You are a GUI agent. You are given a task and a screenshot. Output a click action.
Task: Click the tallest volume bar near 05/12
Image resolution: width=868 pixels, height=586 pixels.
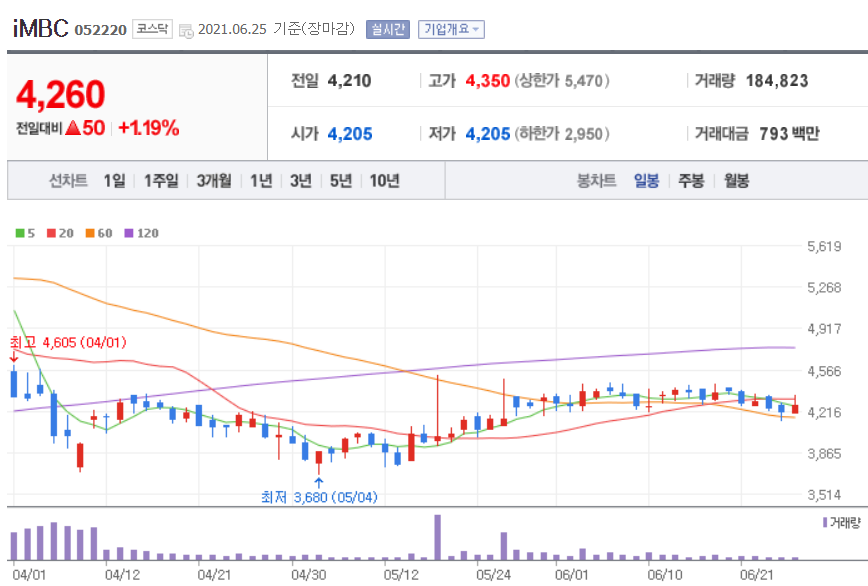(437, 537)
